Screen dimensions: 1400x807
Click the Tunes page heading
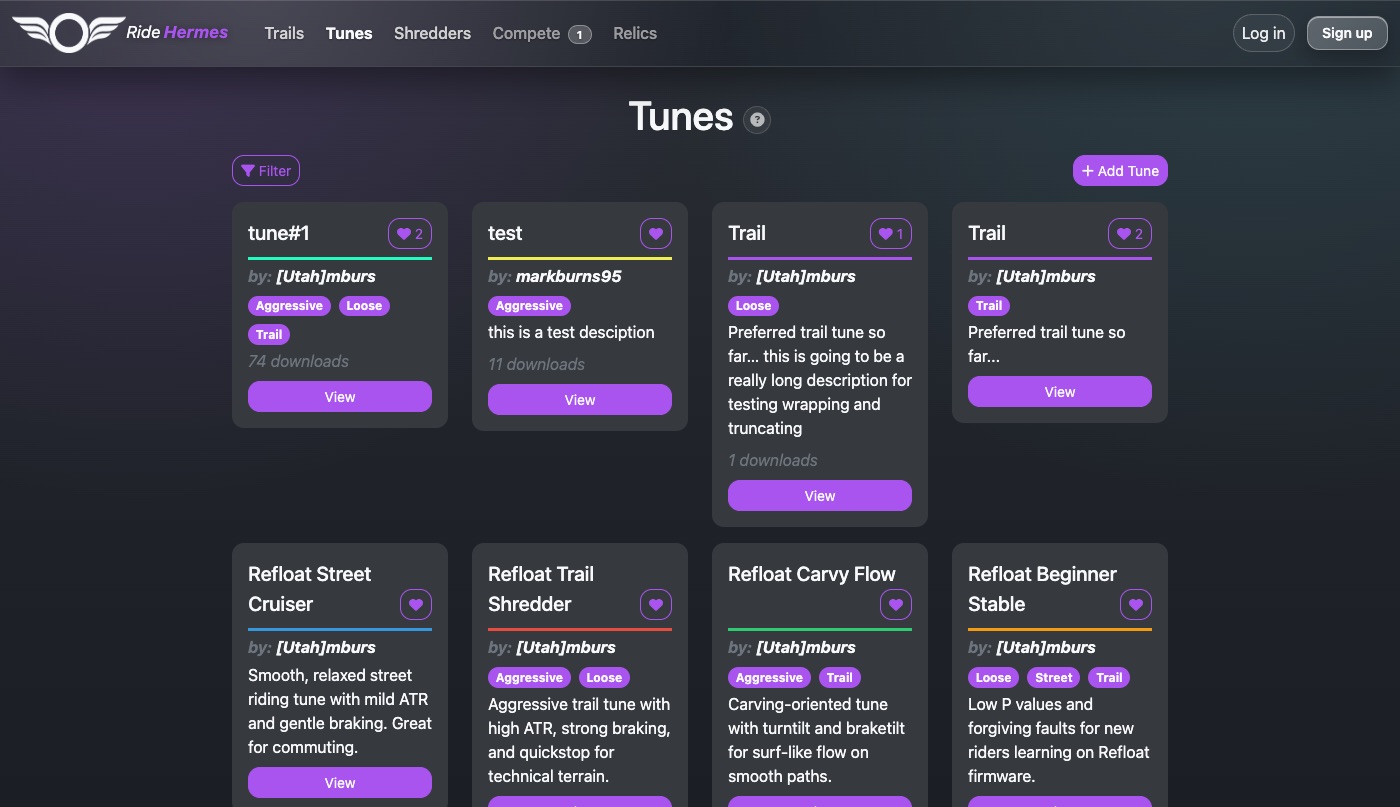(x=681, y=117)
